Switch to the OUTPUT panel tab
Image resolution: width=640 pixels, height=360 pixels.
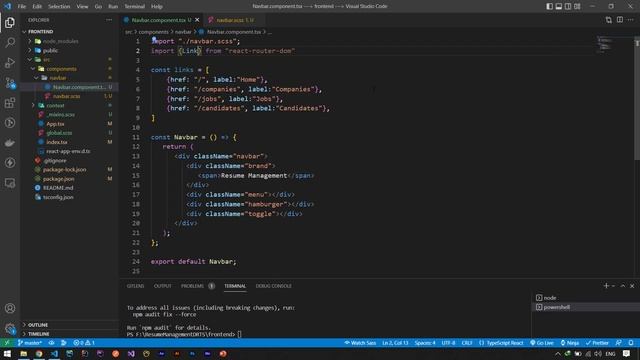[x=162, y=286]
